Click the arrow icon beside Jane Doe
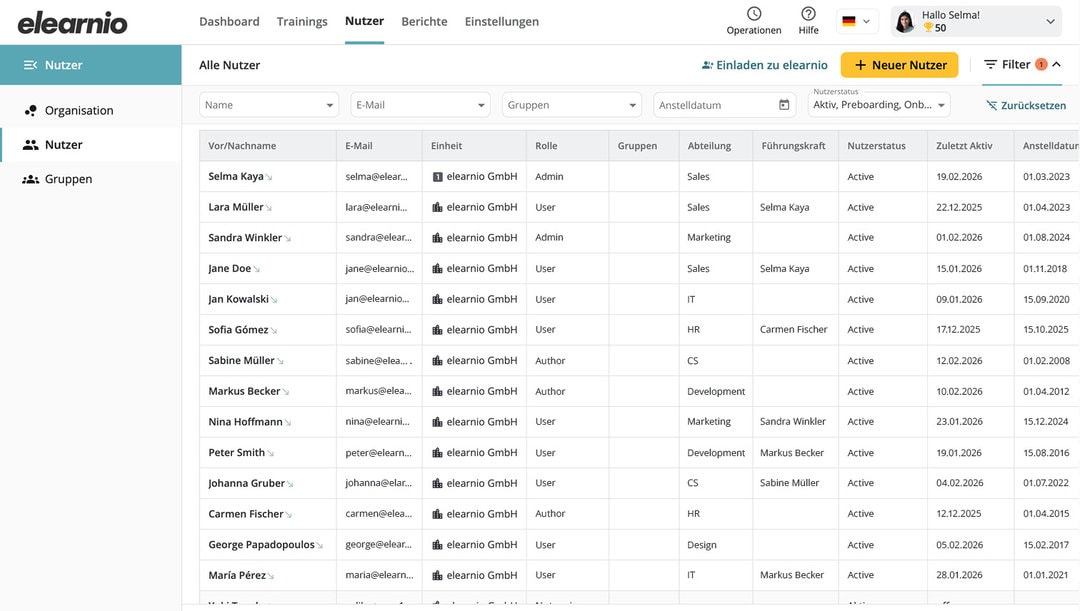The image size is (1080, 611). coord(256,269)
